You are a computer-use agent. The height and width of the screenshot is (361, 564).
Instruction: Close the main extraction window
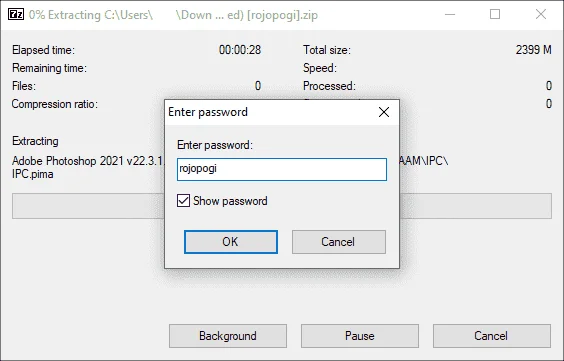point(541,15)
